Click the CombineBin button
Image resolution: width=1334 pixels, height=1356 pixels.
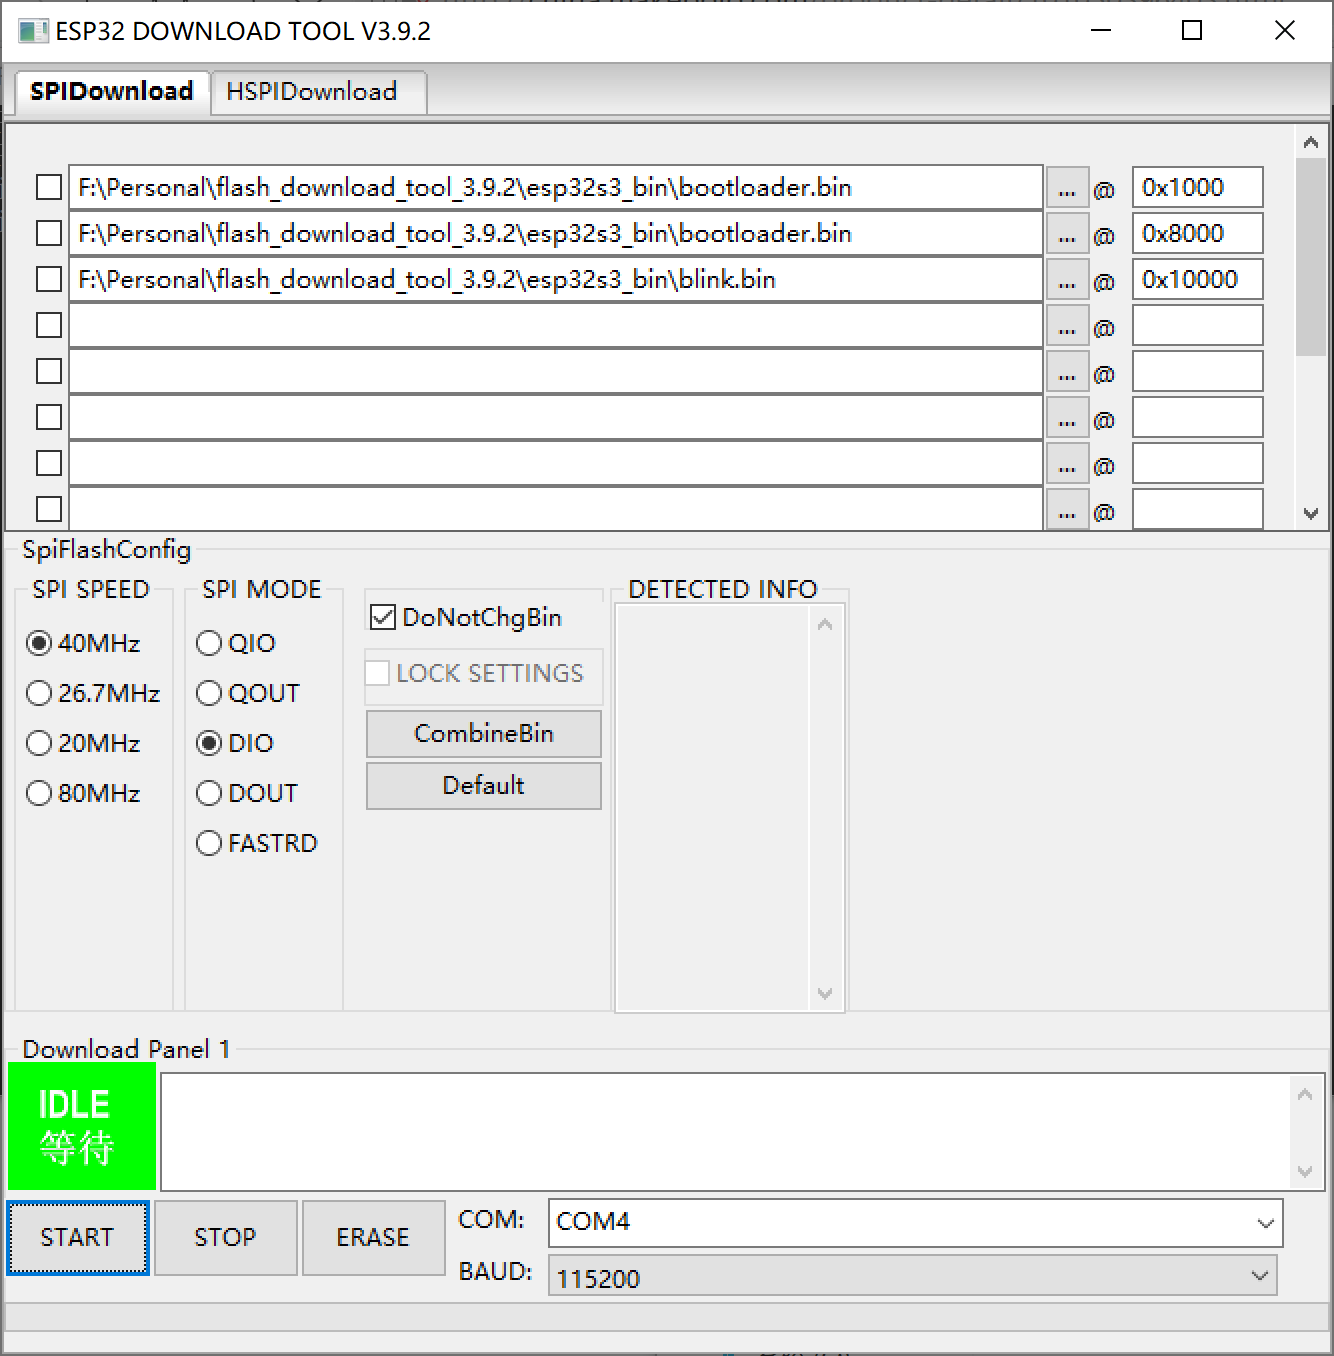coord(484,734)
